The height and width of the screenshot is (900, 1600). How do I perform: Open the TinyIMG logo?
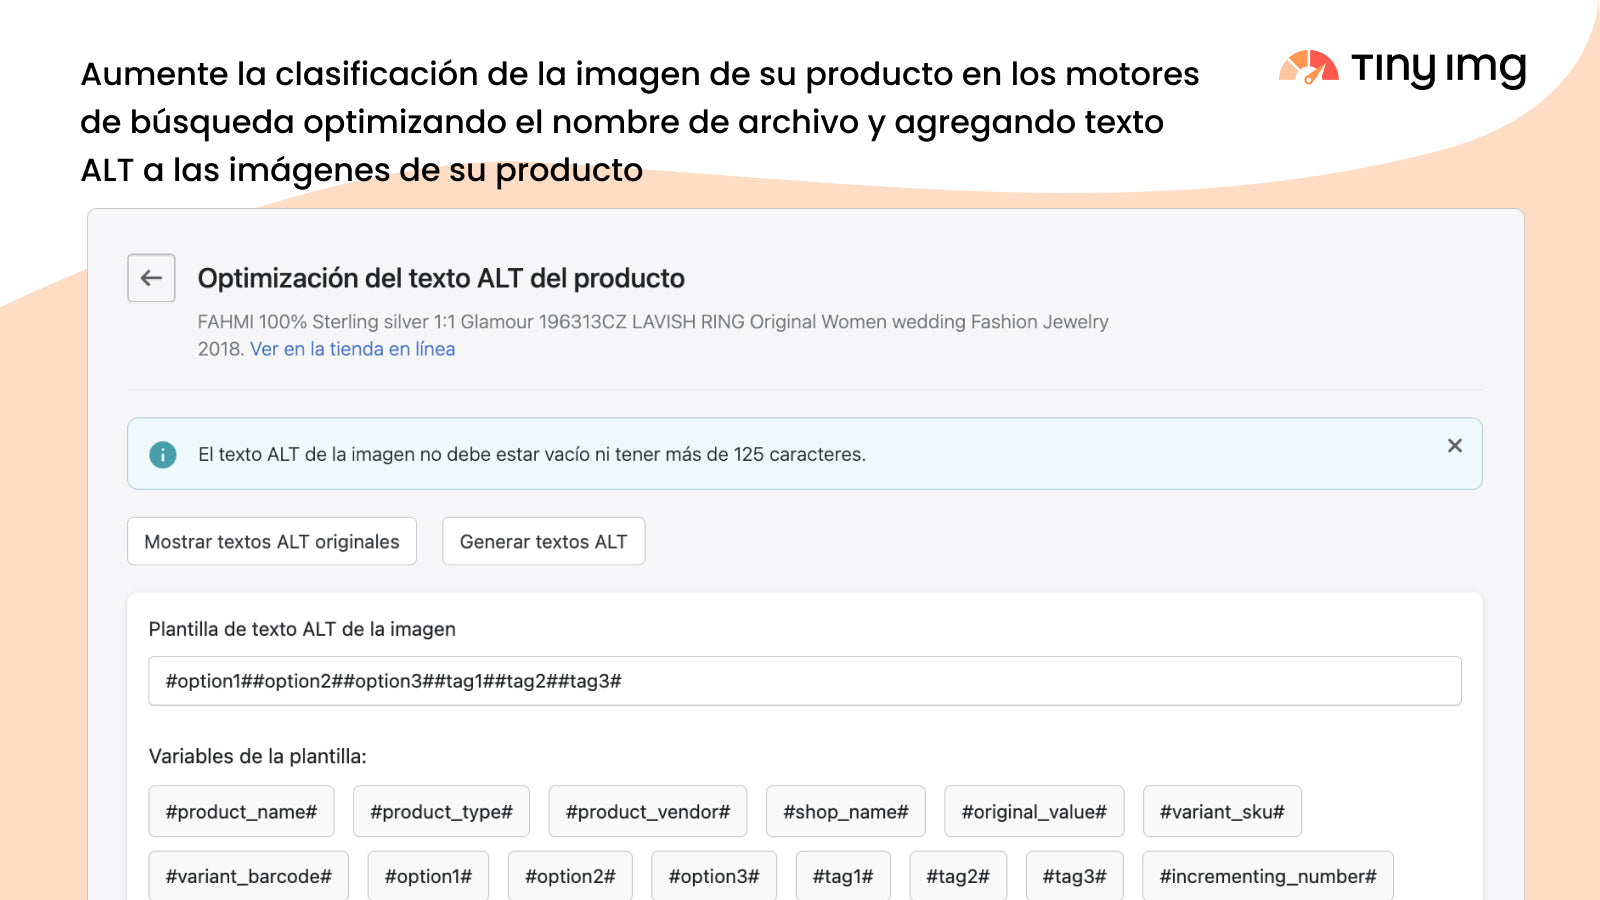pos(1403,67)
